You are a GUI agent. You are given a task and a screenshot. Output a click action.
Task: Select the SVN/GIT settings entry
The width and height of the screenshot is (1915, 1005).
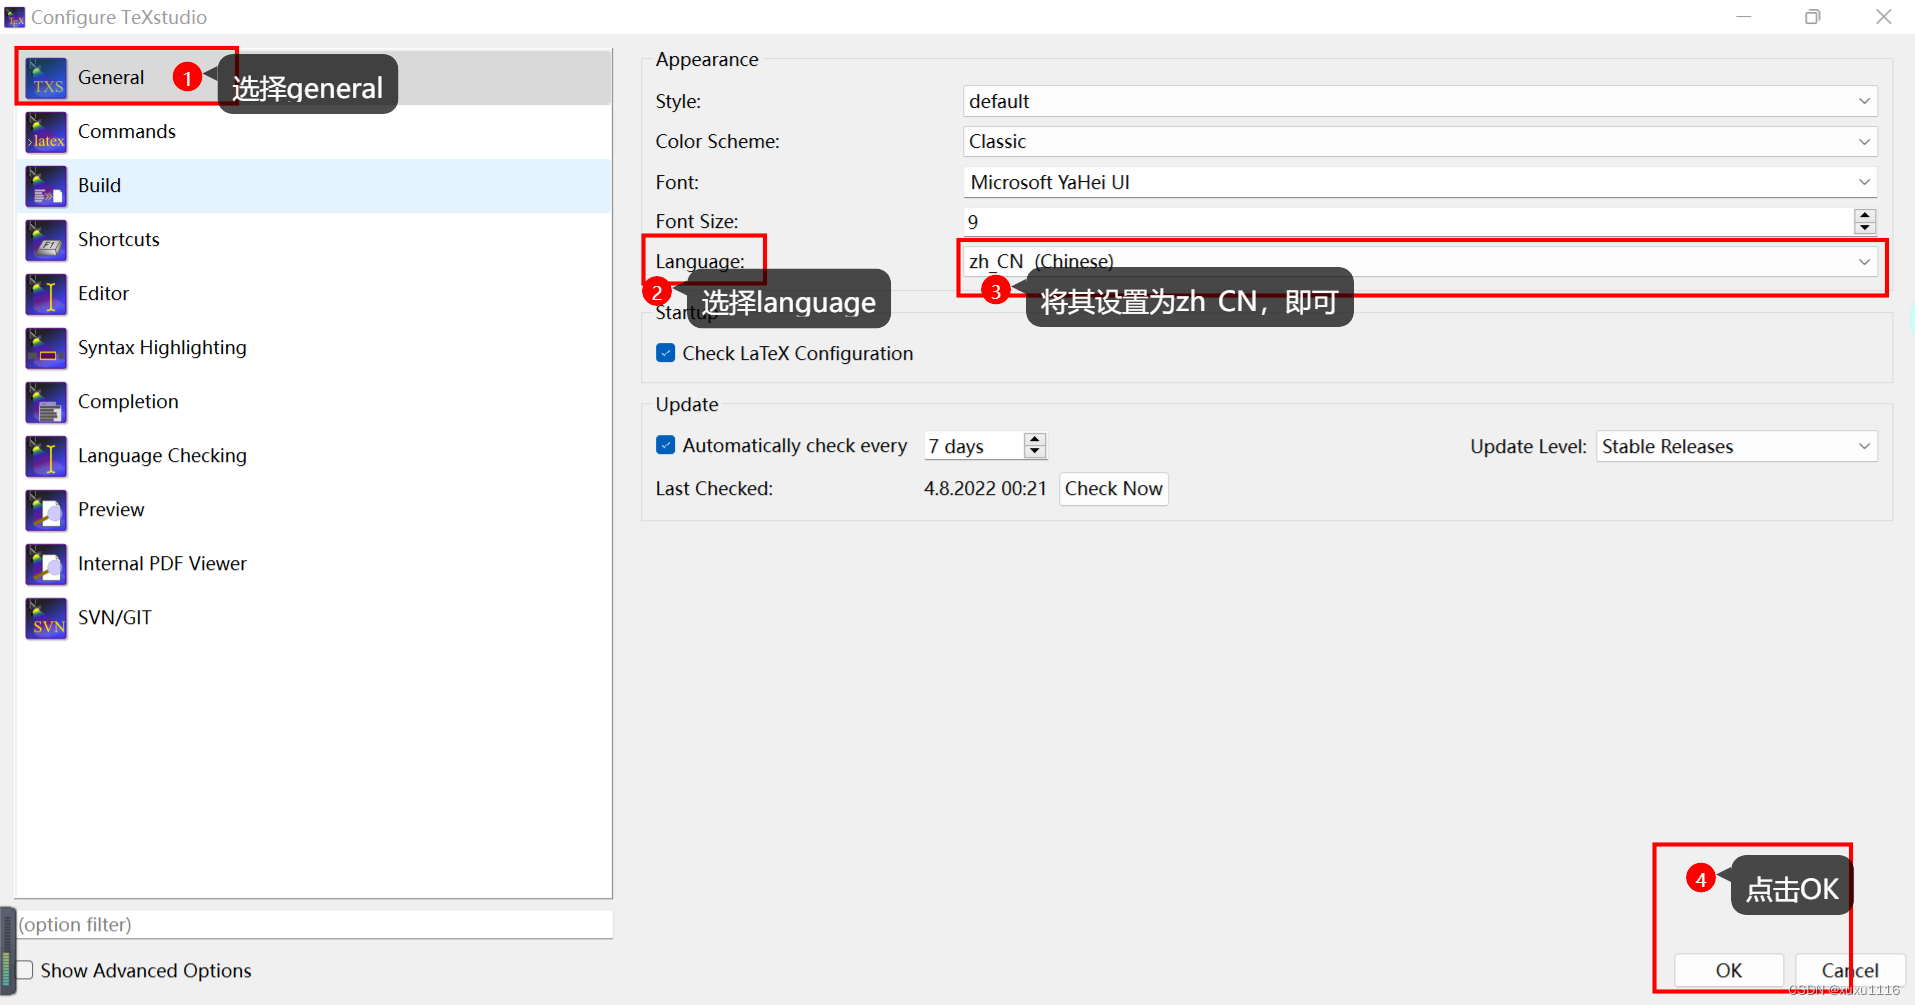pyautogui.click(x=314, y=618)
